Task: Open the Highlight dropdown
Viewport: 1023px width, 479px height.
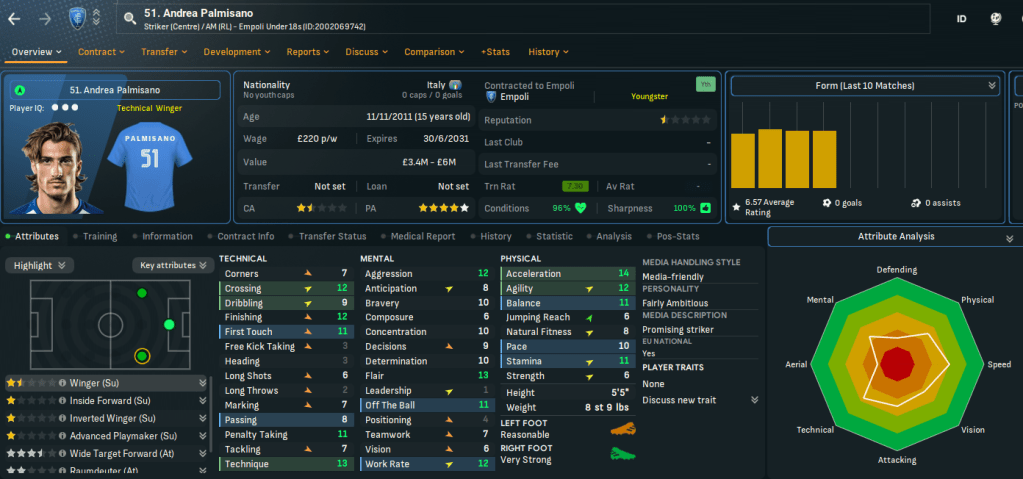Action: (x=41, y=265)
